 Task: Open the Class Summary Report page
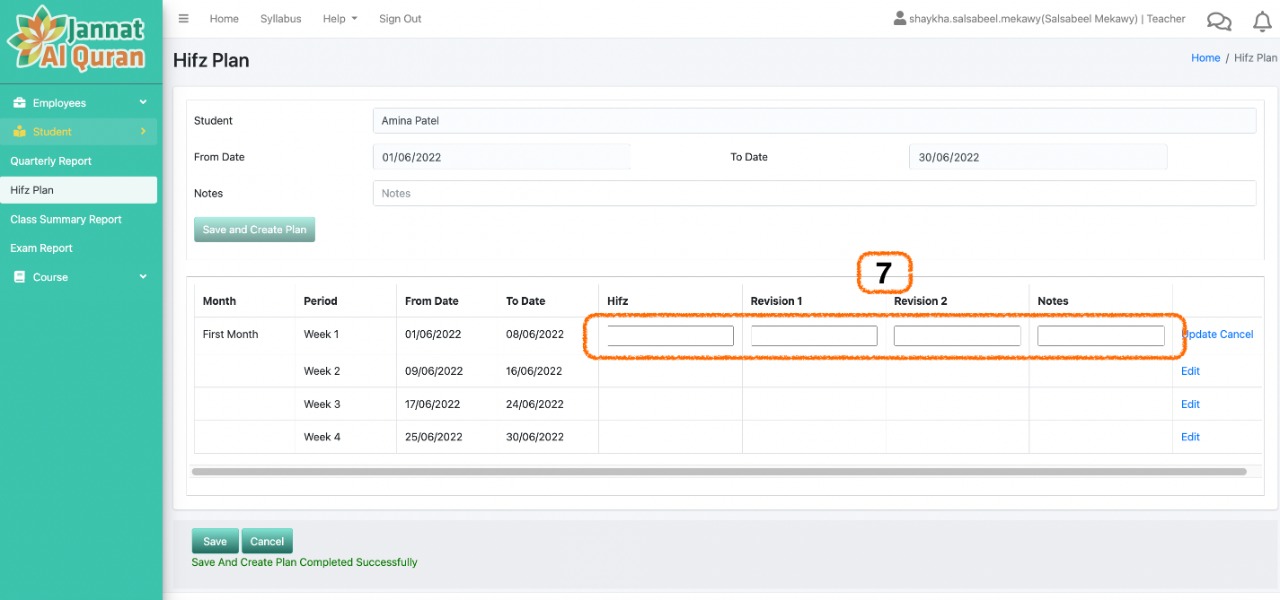tap(66, 219)
